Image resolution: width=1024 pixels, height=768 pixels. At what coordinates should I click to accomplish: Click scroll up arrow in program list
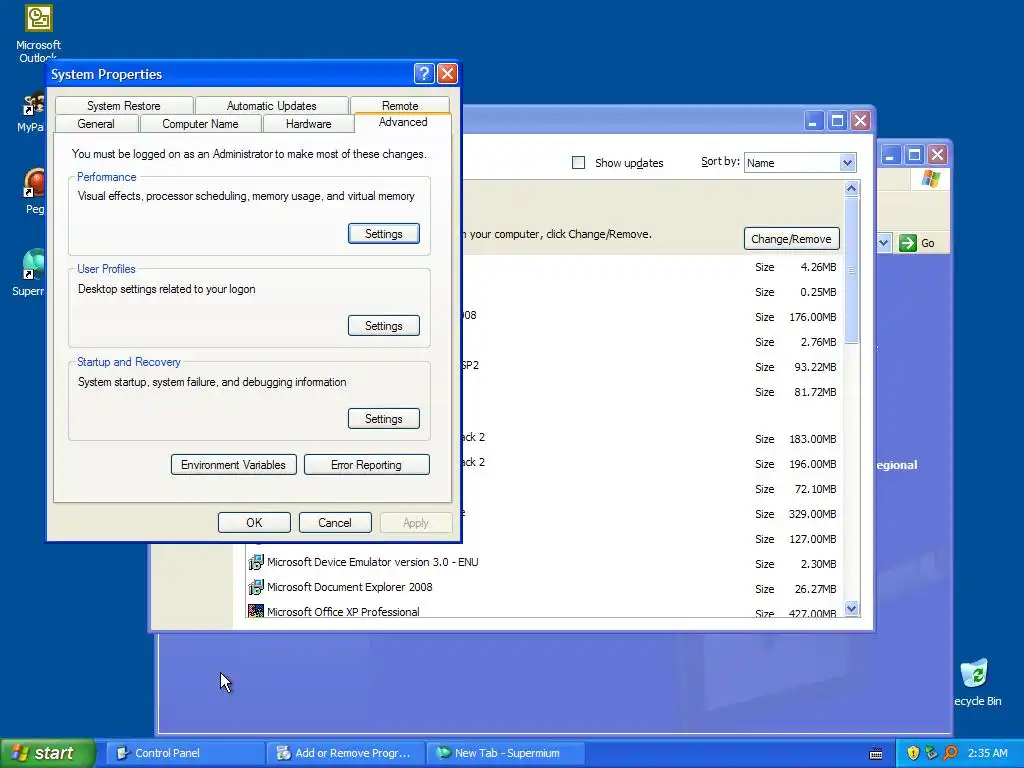pos(851,189)
